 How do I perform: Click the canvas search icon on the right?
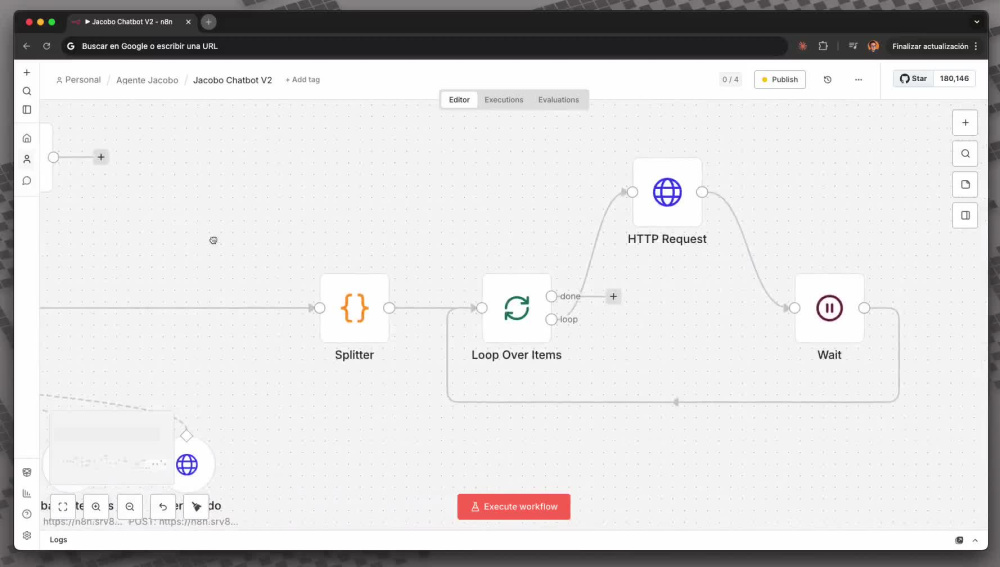coord(965,154)
